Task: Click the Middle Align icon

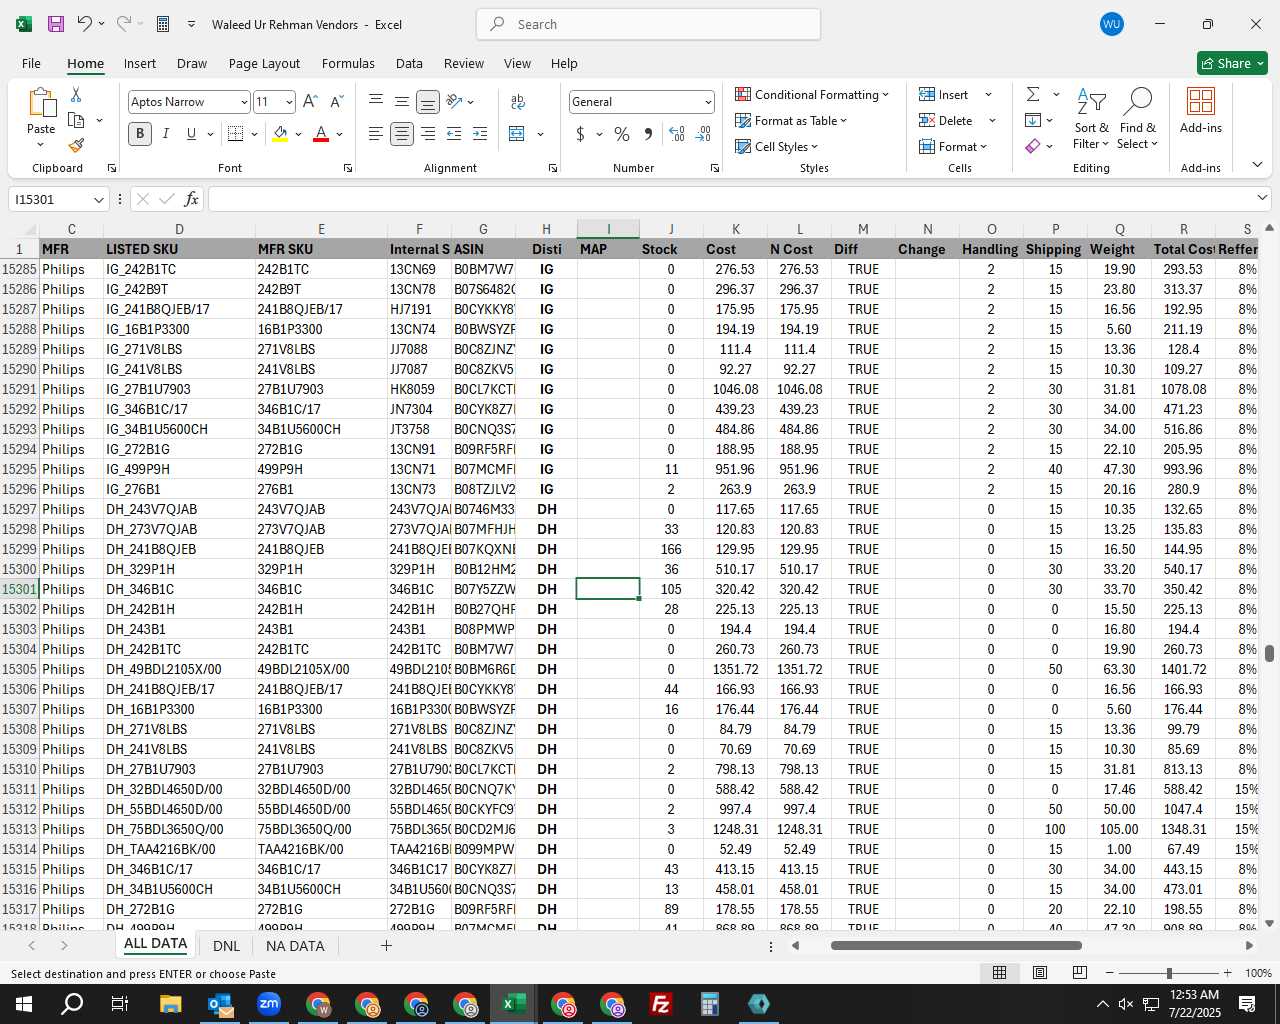Action: point(402,102)
